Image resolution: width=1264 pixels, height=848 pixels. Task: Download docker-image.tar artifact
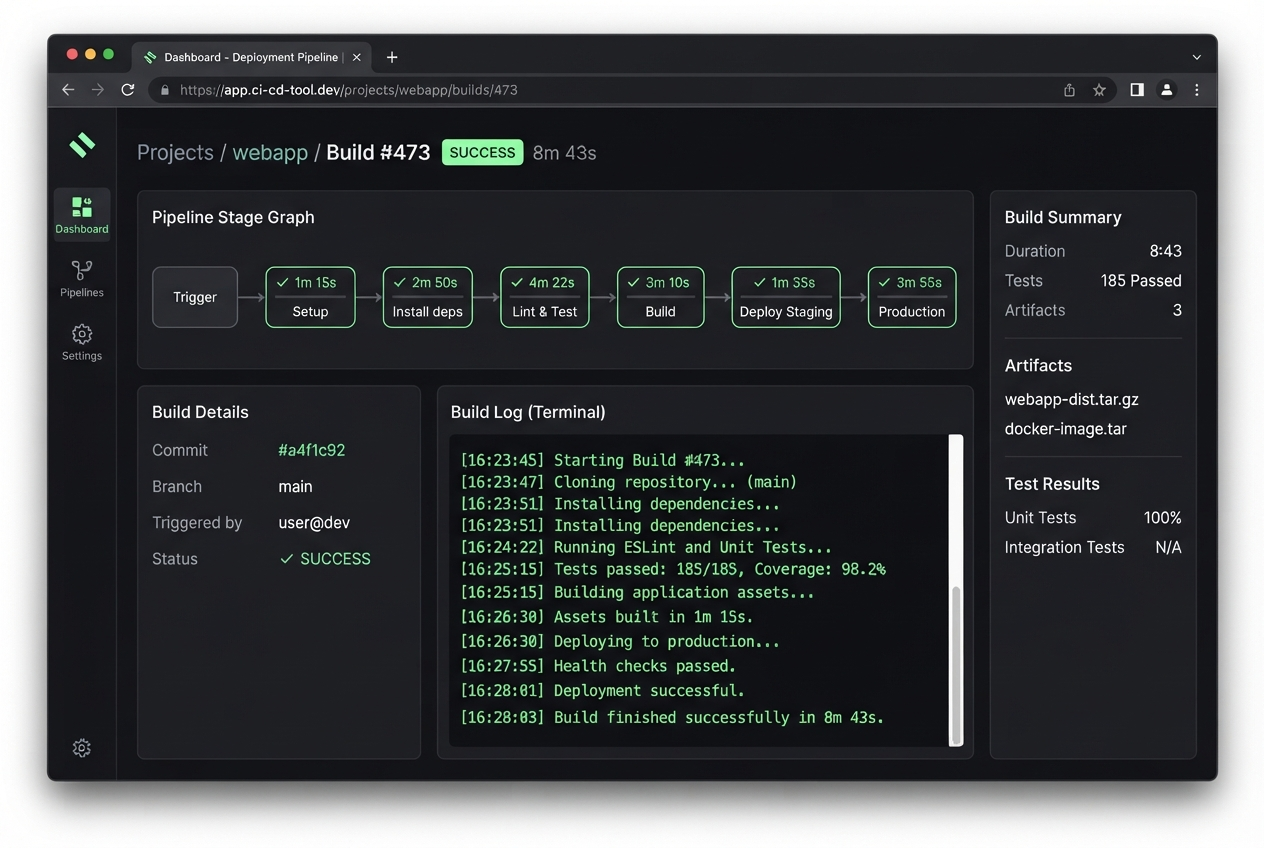(1065, 429)
